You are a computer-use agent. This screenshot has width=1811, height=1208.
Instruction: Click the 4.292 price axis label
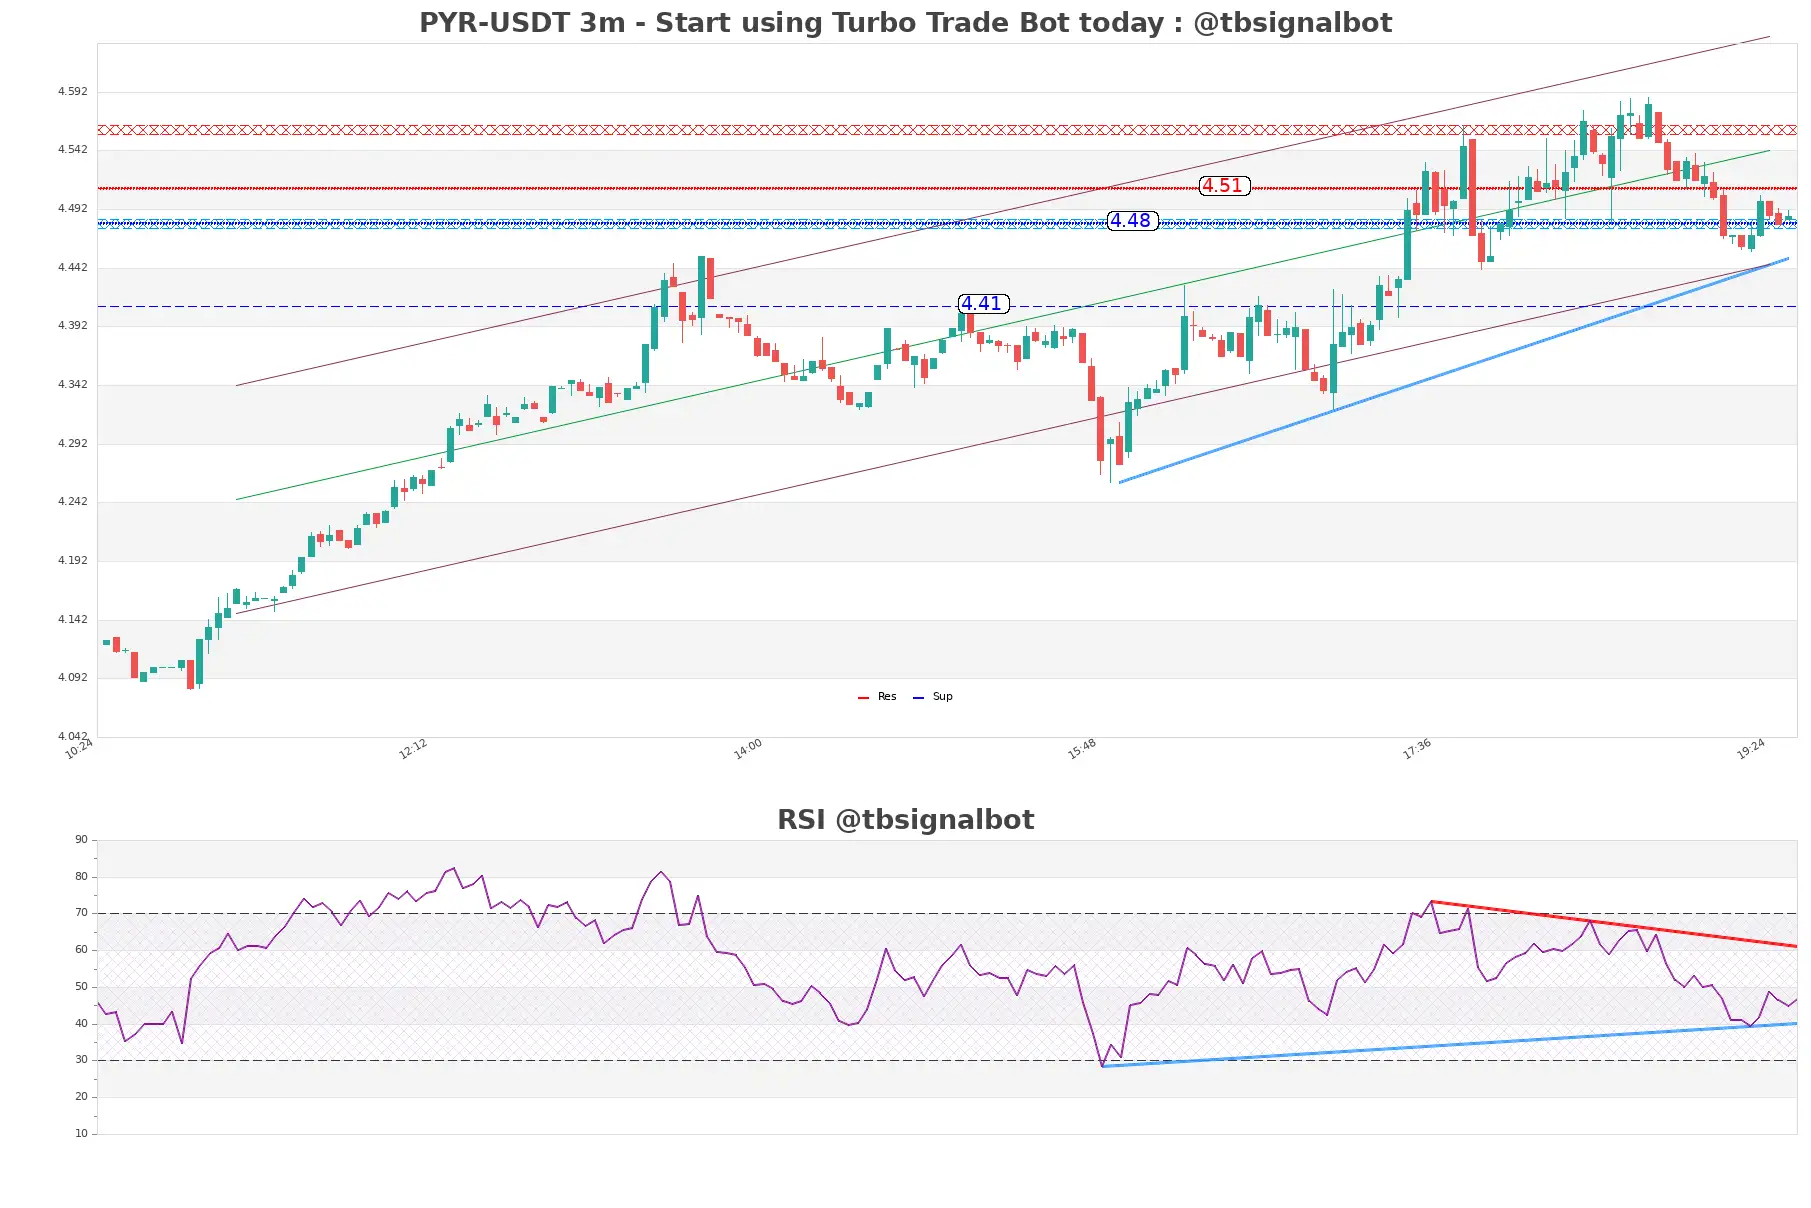click(73, 443)
